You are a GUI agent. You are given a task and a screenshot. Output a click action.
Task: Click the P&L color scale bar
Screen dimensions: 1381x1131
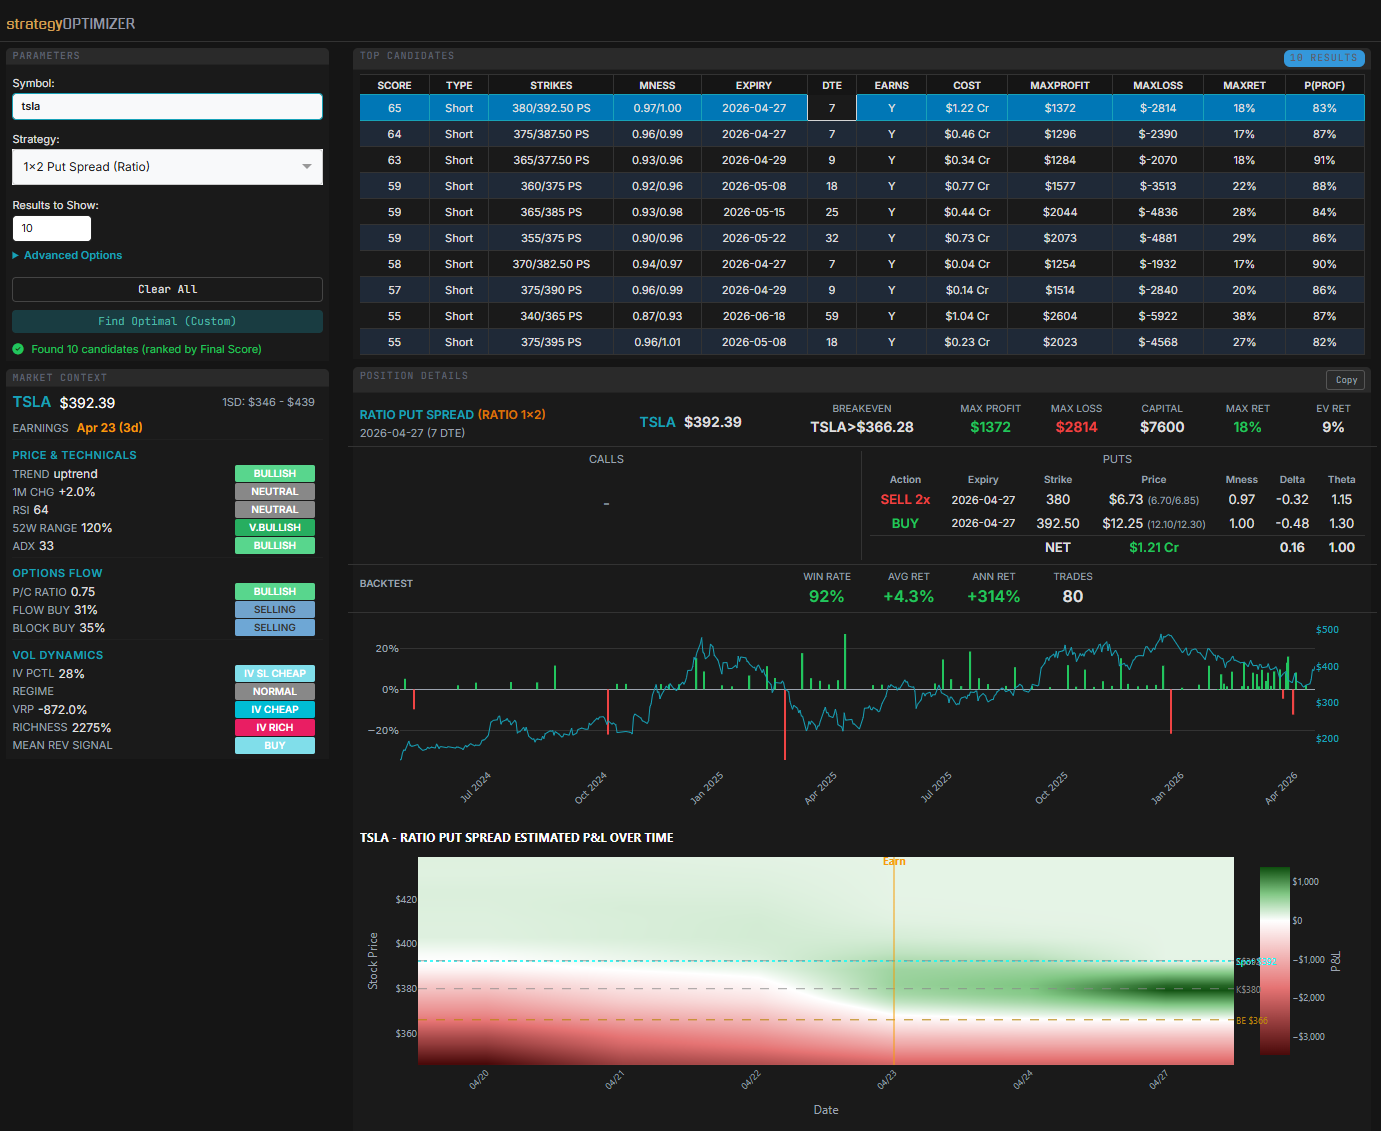click(1275, 961)
